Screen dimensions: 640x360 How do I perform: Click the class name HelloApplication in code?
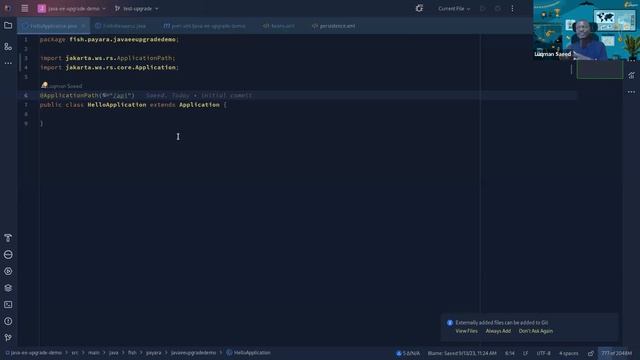click(x=117, y=105)
